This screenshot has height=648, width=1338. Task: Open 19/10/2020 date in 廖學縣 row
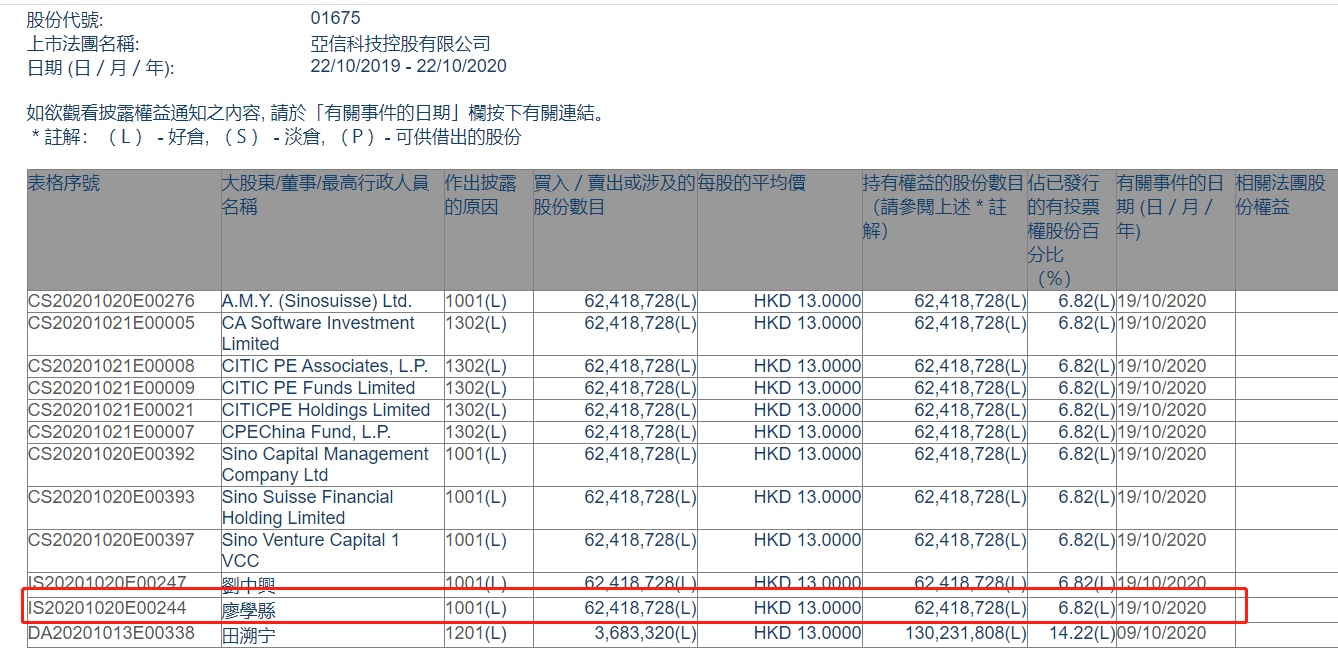[1162, 608]
